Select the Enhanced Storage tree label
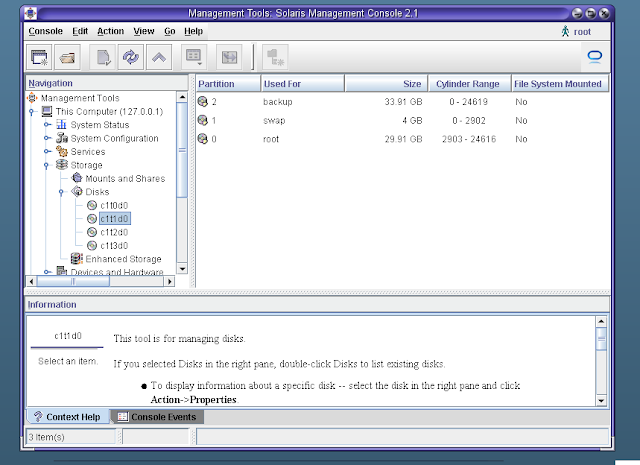Image resolution: width=640 pixels, height=465 pixels. pos(123,259)
